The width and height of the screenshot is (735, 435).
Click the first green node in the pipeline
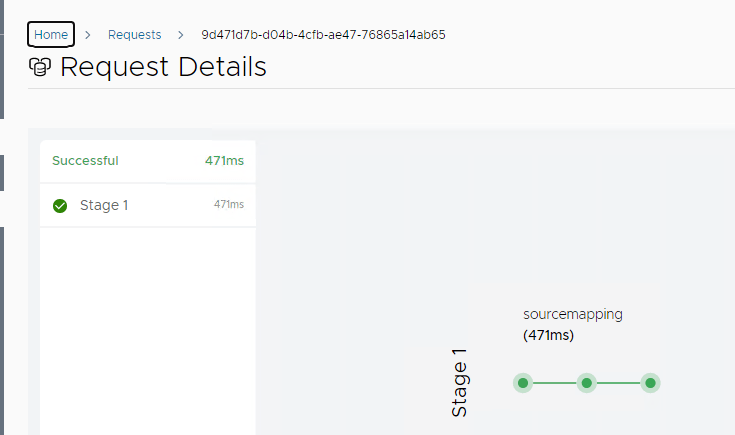click(x=522, y=383)
